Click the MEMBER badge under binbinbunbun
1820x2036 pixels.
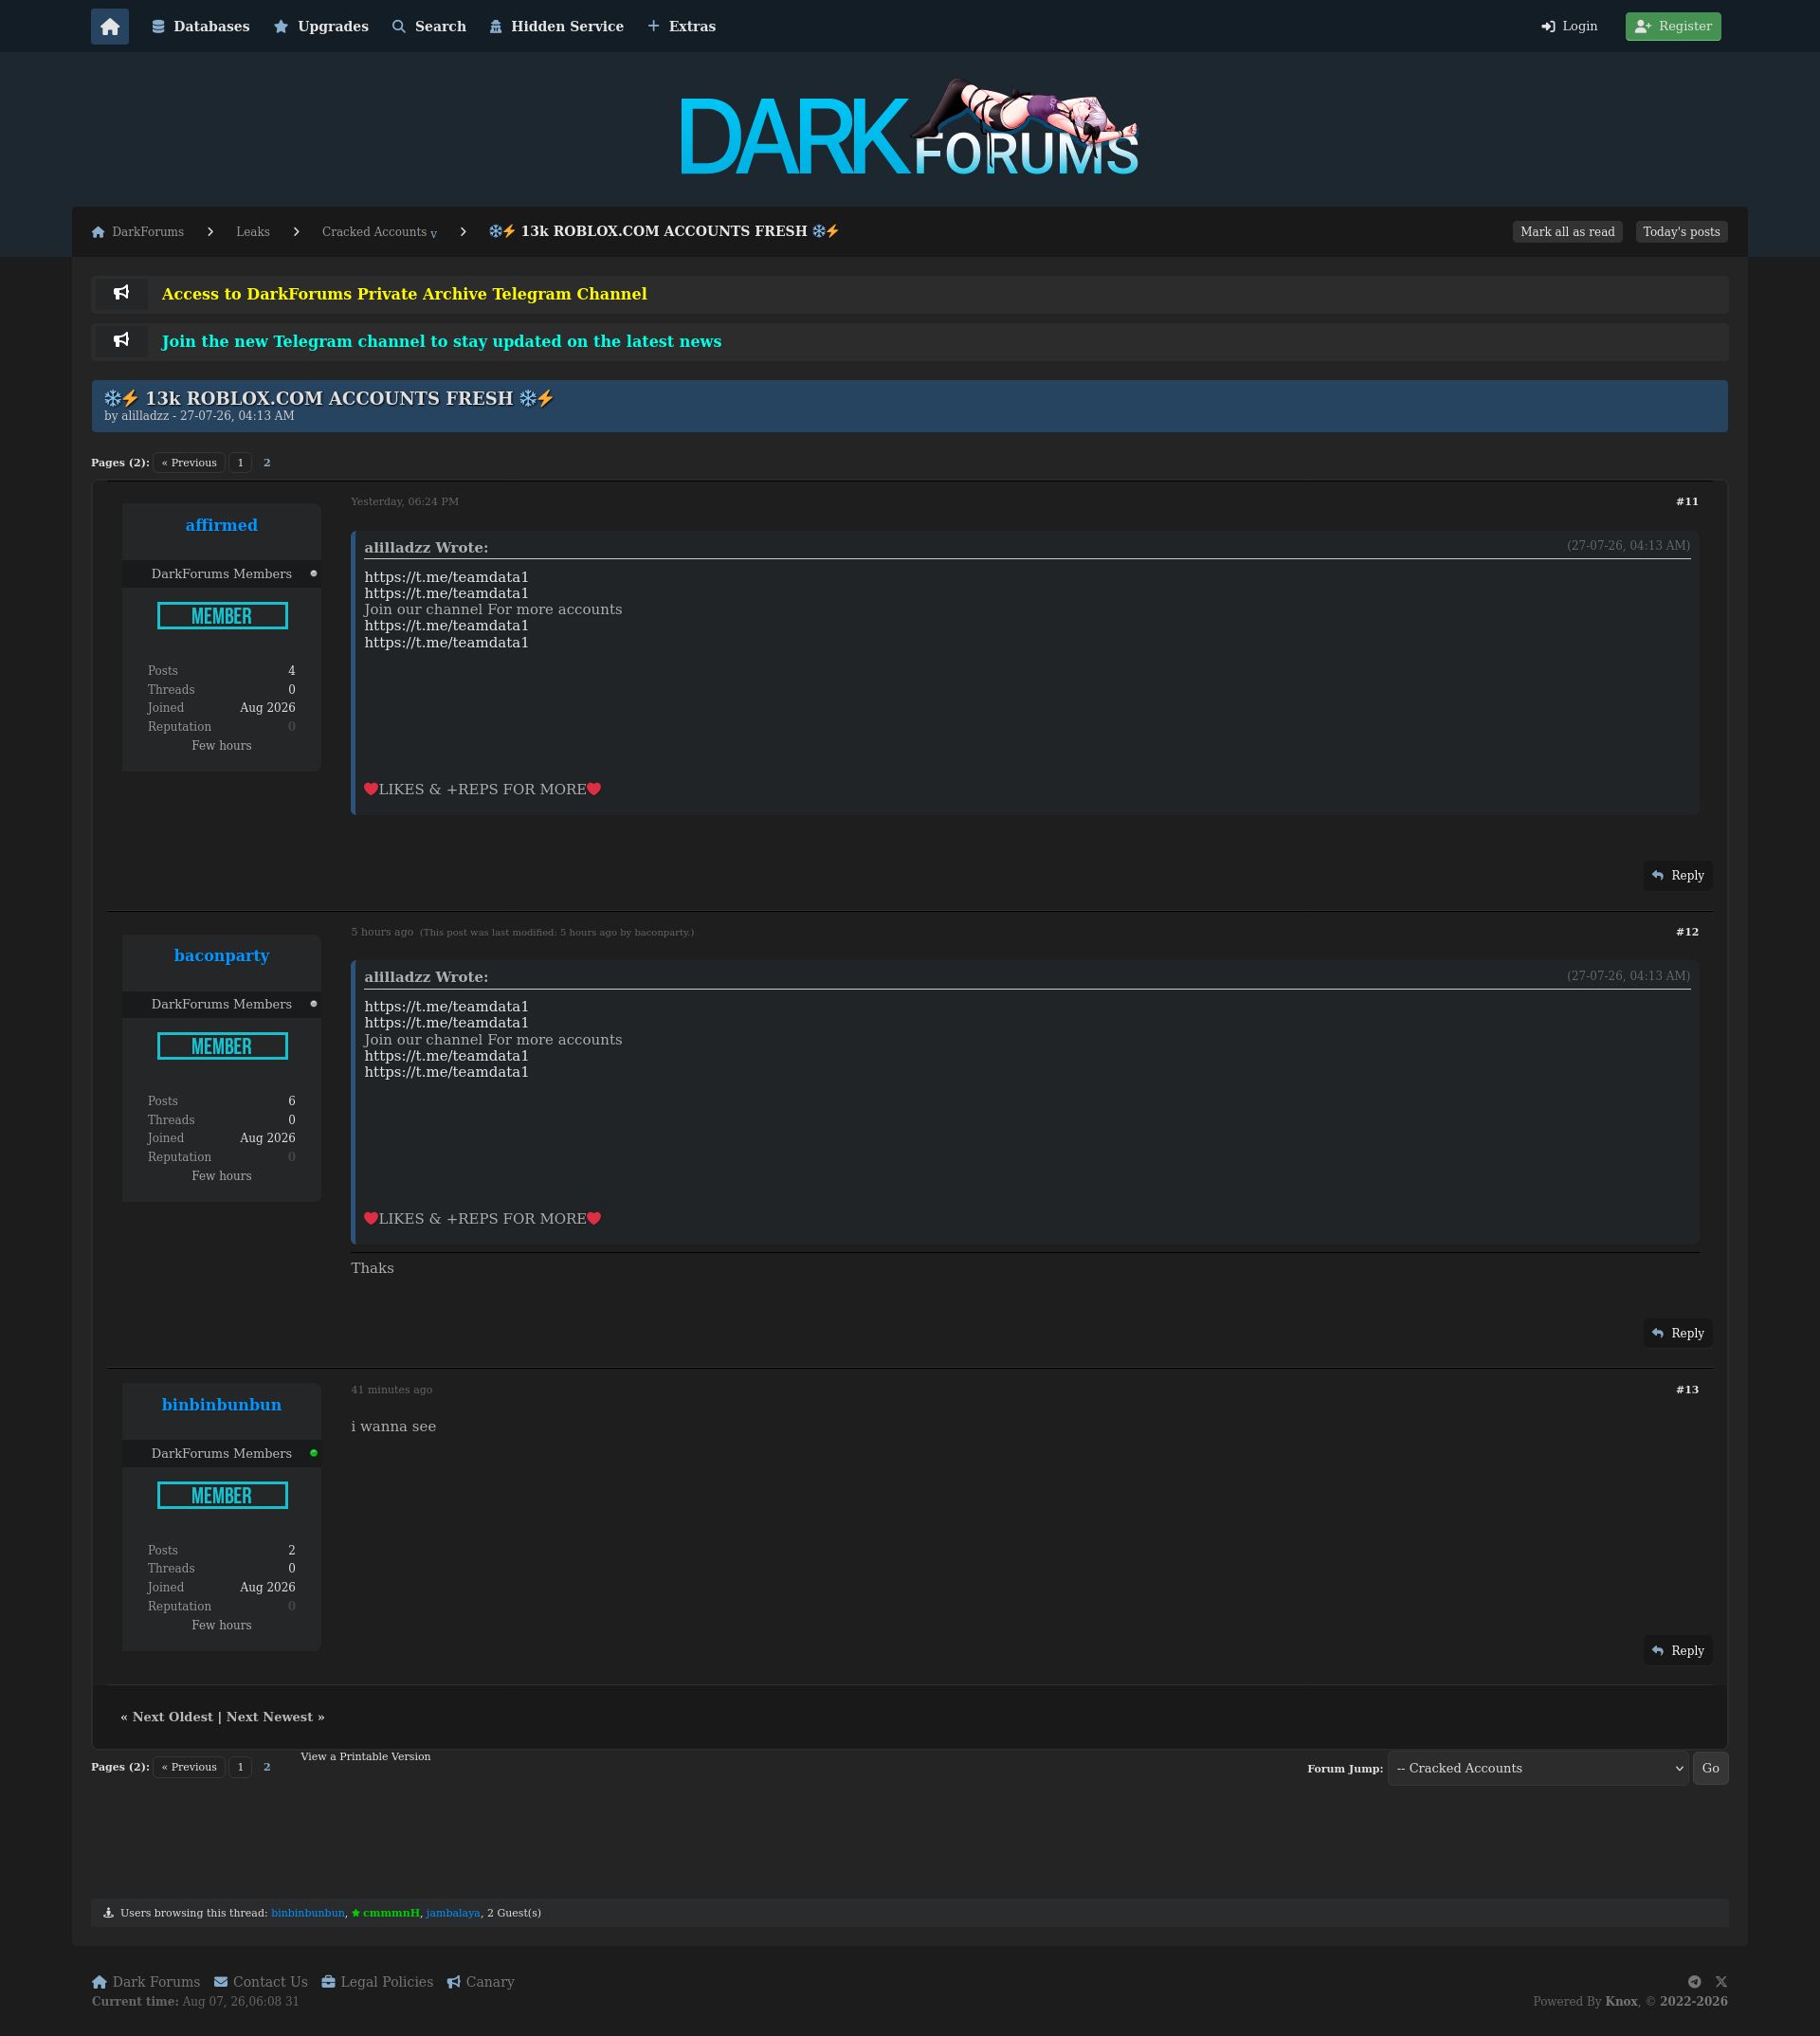222,1496
